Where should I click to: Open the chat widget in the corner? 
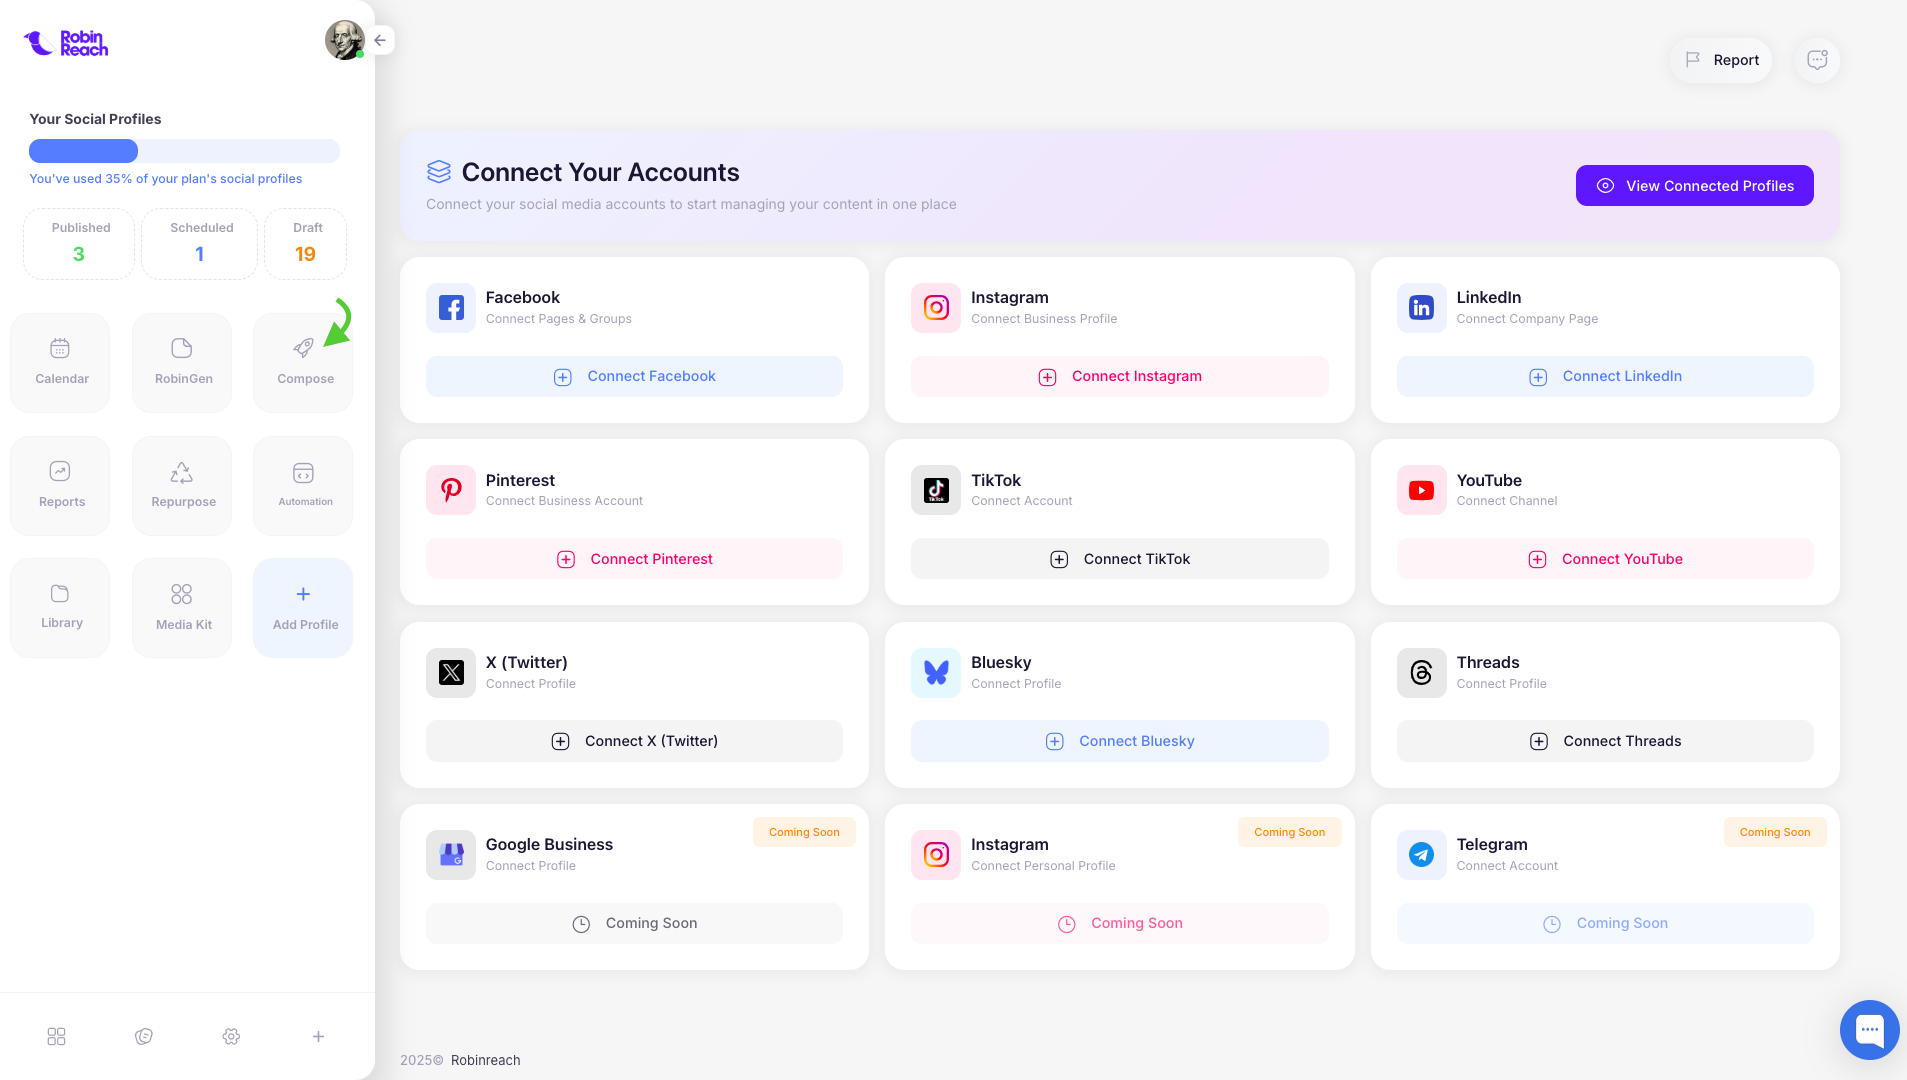pos(1869,1029)
